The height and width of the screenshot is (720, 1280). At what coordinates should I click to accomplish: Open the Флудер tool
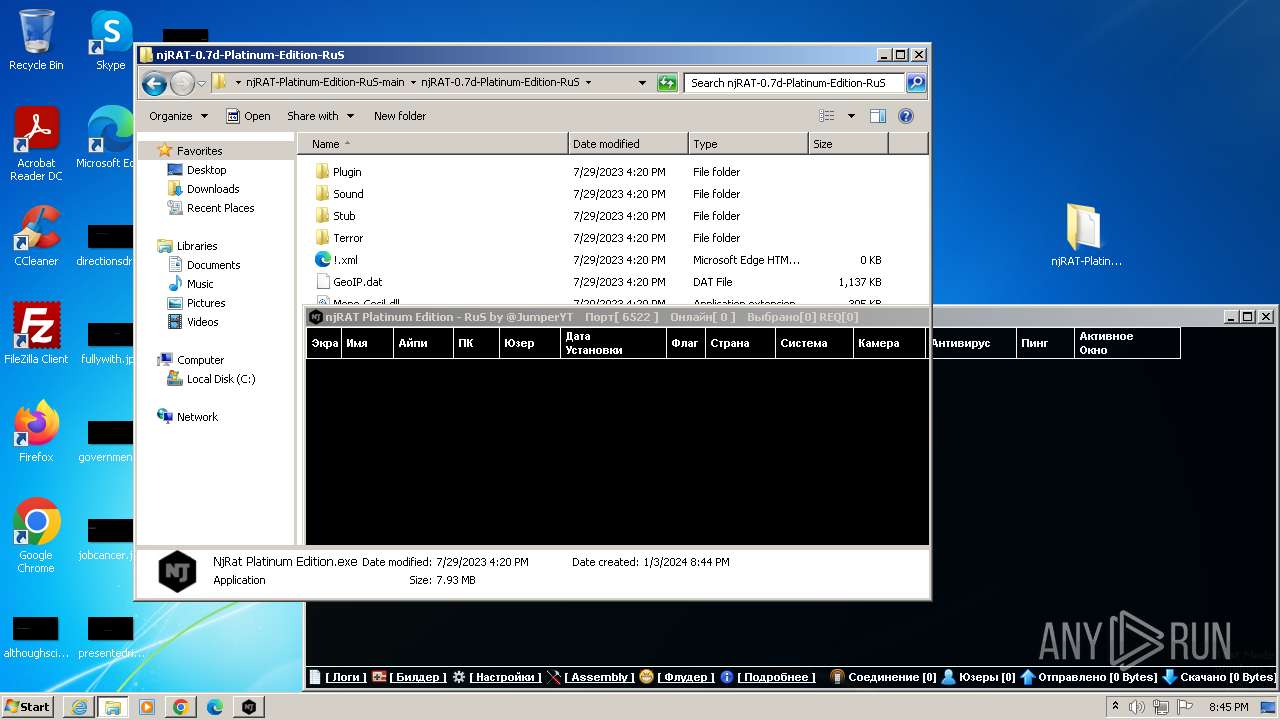point(686,677)
